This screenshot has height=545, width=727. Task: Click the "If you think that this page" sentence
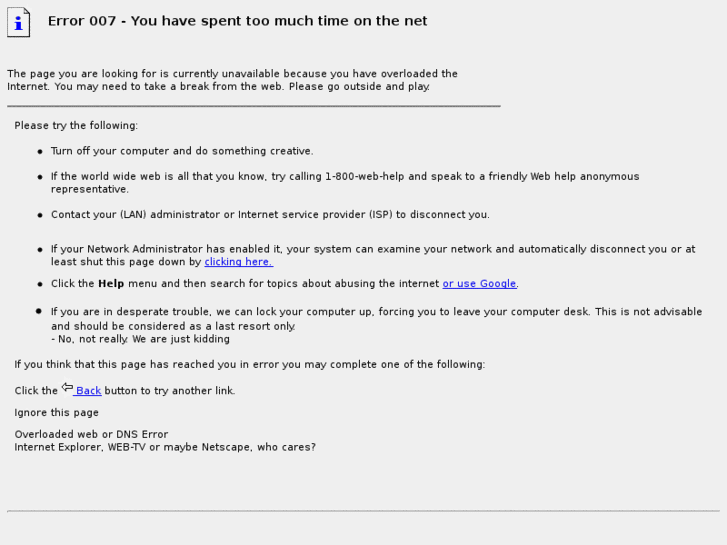point(249,365)
